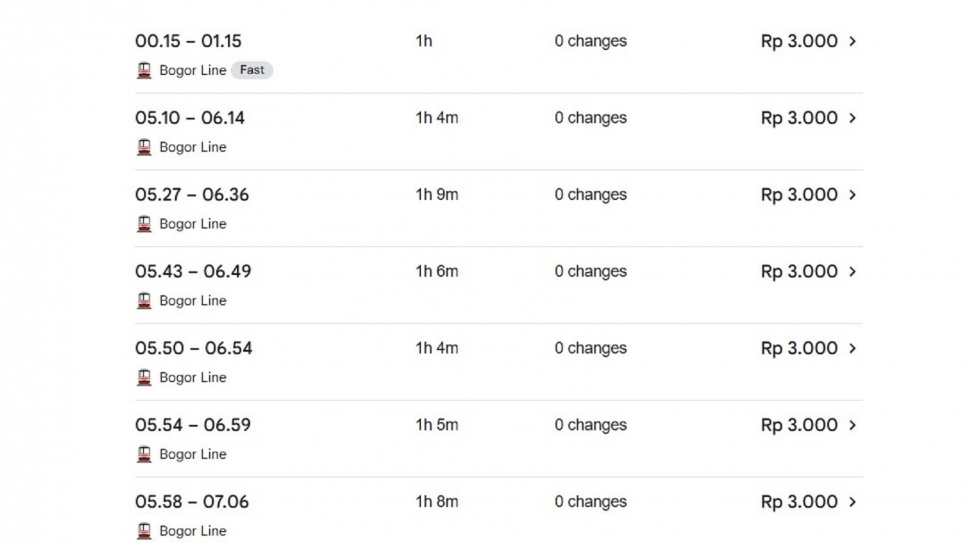Open details chevron for 05.50 – 06.54
970x544 pixels.
(x=852, y=349)
